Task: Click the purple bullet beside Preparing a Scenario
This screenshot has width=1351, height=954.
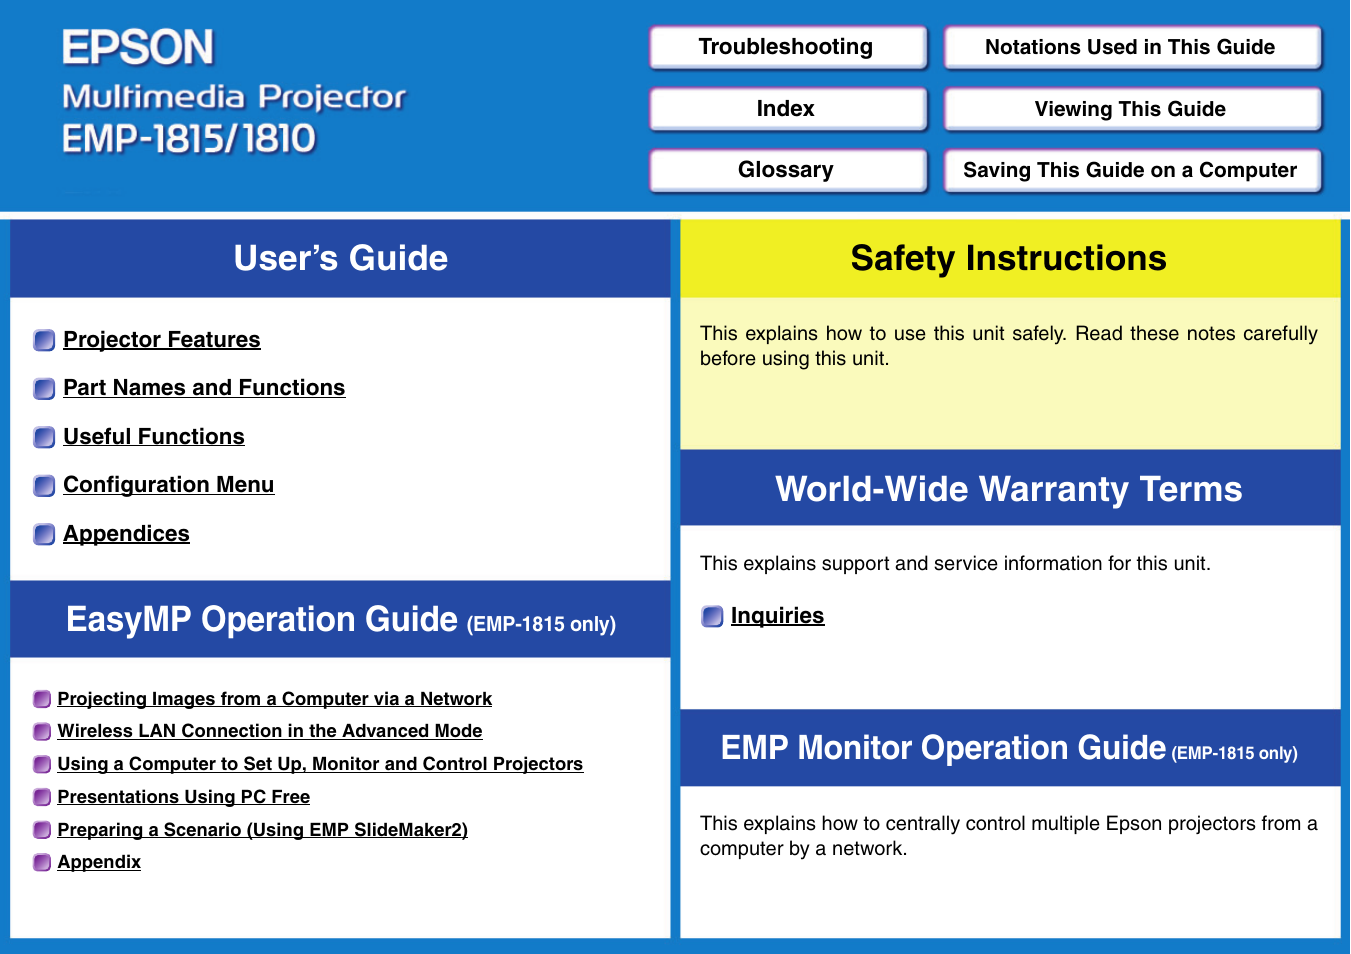Action: pos(42,830)
